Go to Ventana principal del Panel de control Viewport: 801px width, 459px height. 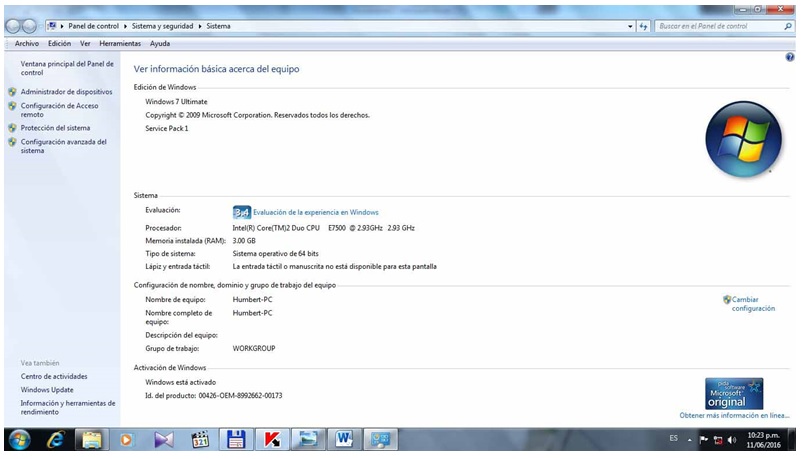67,68
